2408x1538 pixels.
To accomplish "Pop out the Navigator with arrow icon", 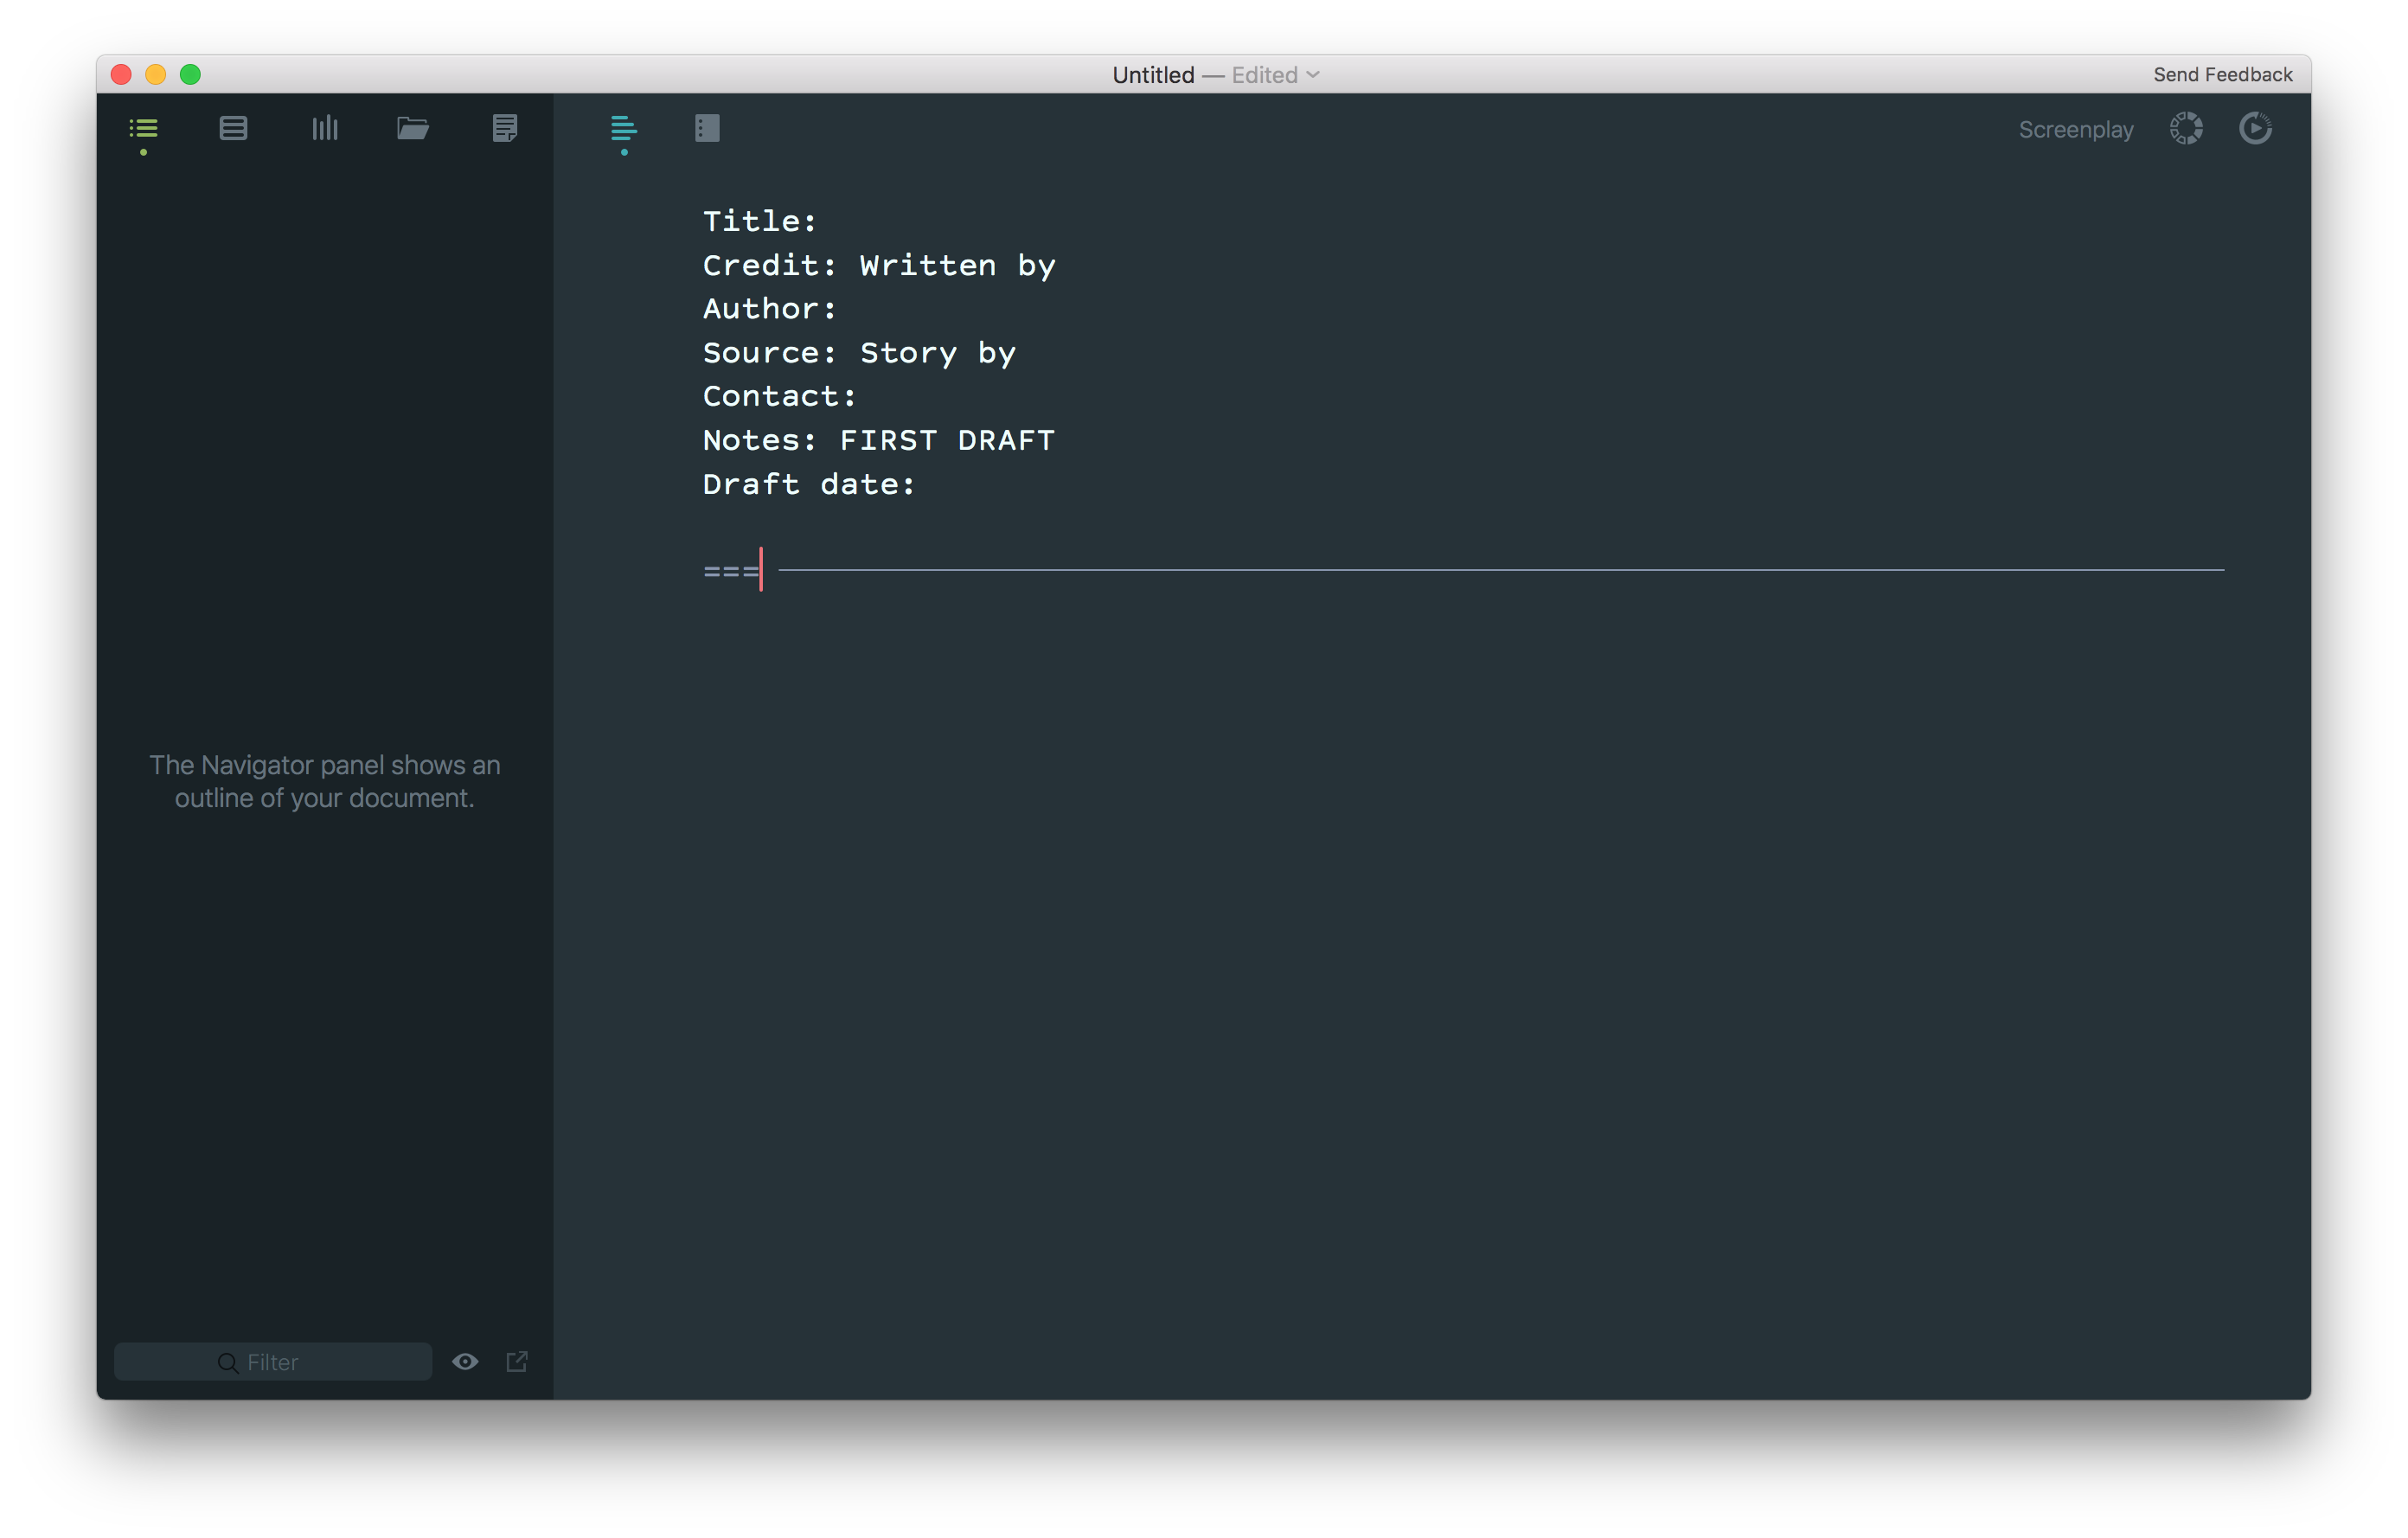I will (517, 1361).
